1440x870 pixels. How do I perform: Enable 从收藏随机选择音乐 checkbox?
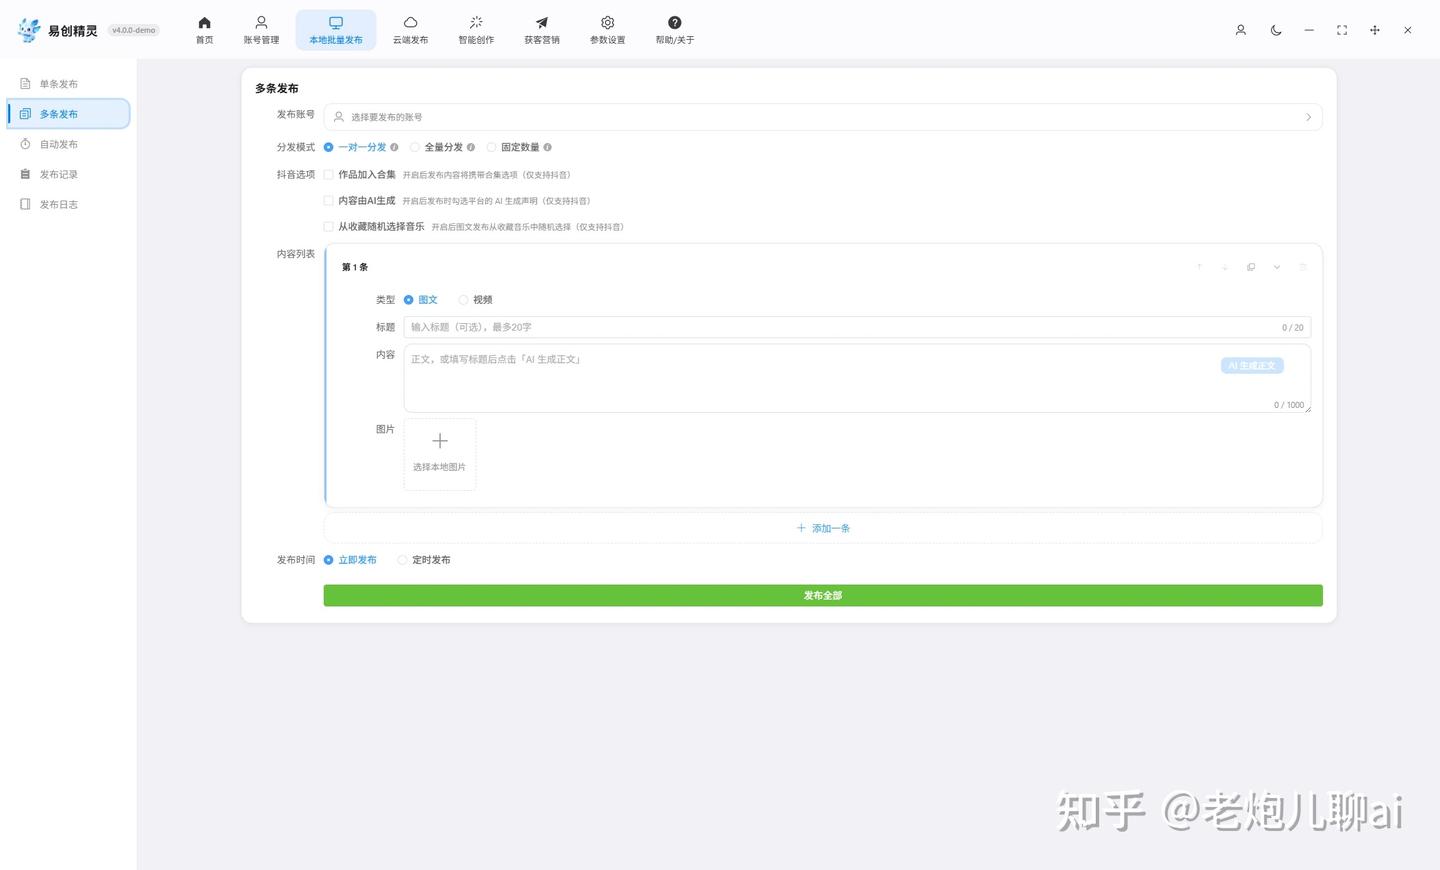tap(328, 226)
